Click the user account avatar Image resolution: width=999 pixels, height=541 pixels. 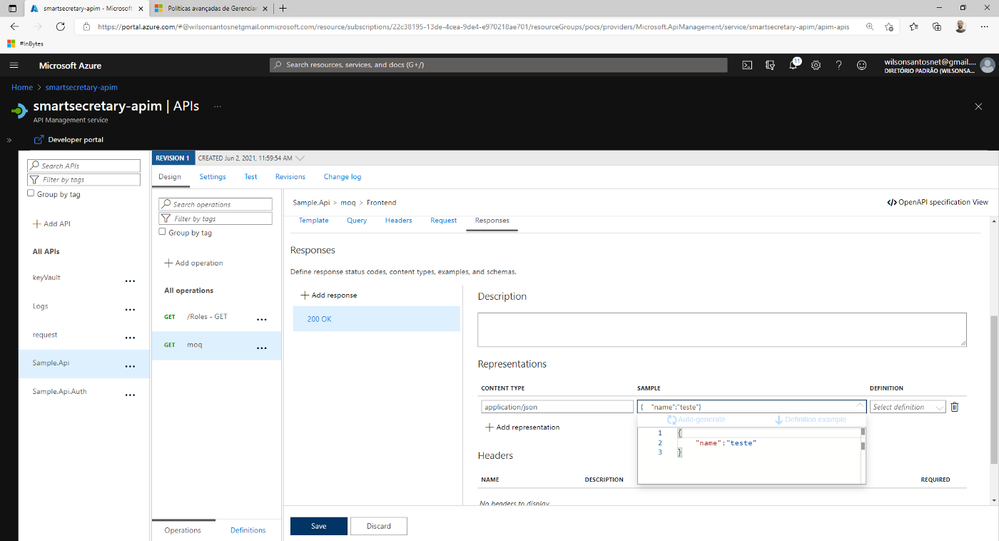[x=988, y=65]
